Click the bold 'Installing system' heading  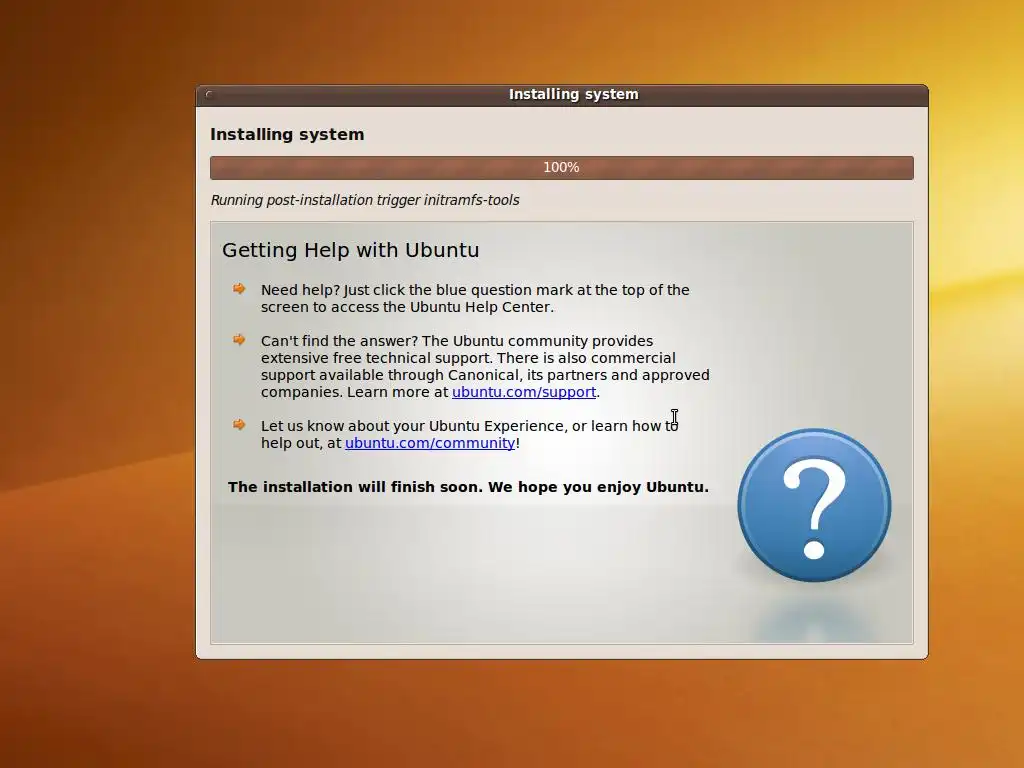pyautogui.click(x=287, y=135)
